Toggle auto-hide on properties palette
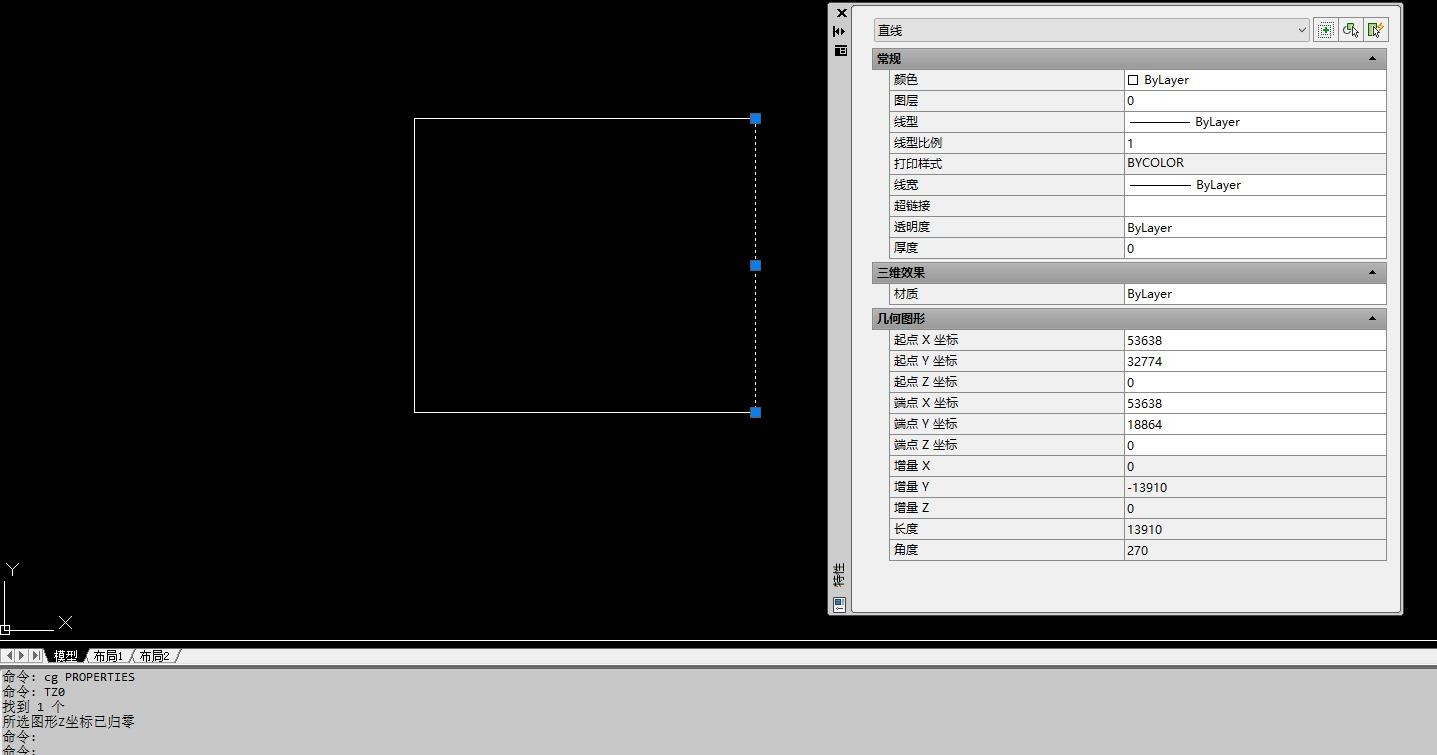 point(840,32)
